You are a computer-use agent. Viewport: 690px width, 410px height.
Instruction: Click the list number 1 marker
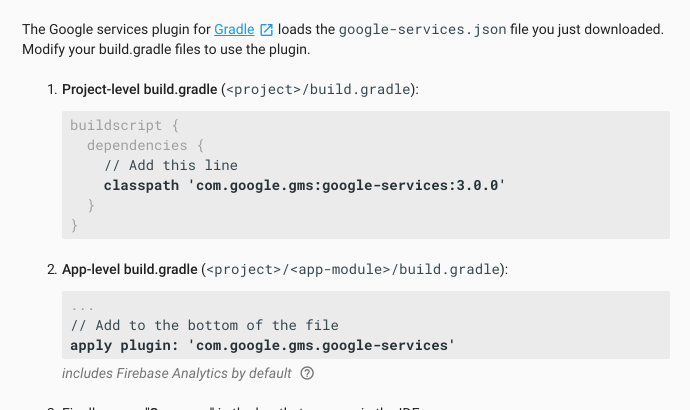click(51, 89)
